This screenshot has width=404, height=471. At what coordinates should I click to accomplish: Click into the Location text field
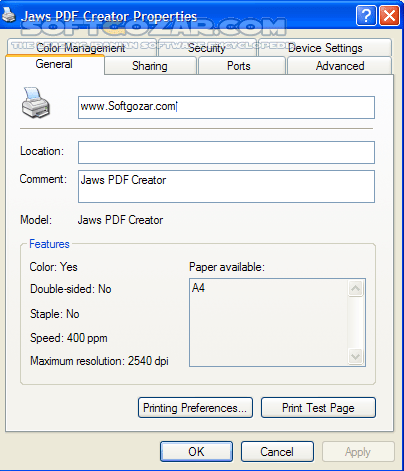[226, 152]
